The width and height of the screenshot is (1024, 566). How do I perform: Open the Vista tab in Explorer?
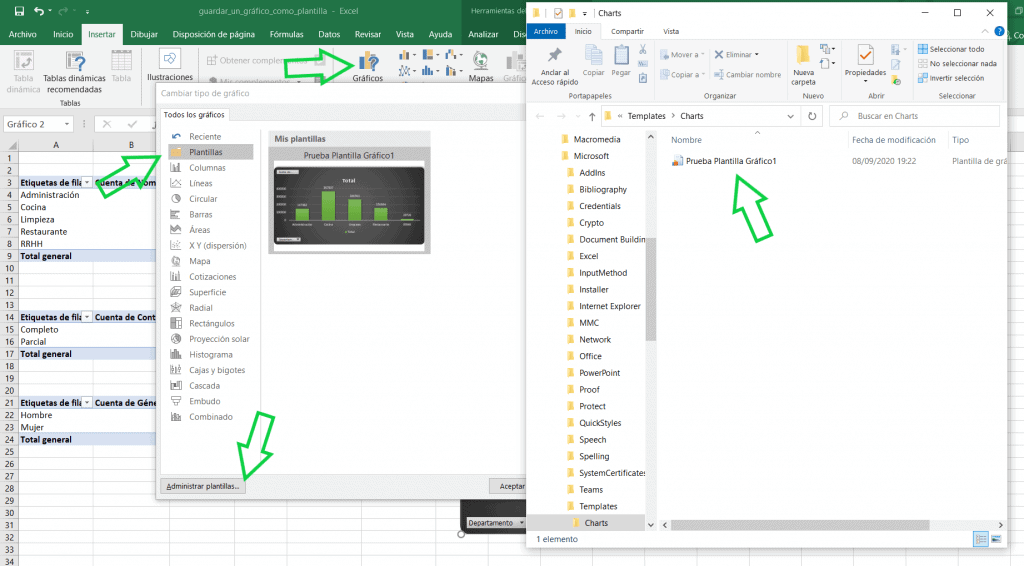671,31
